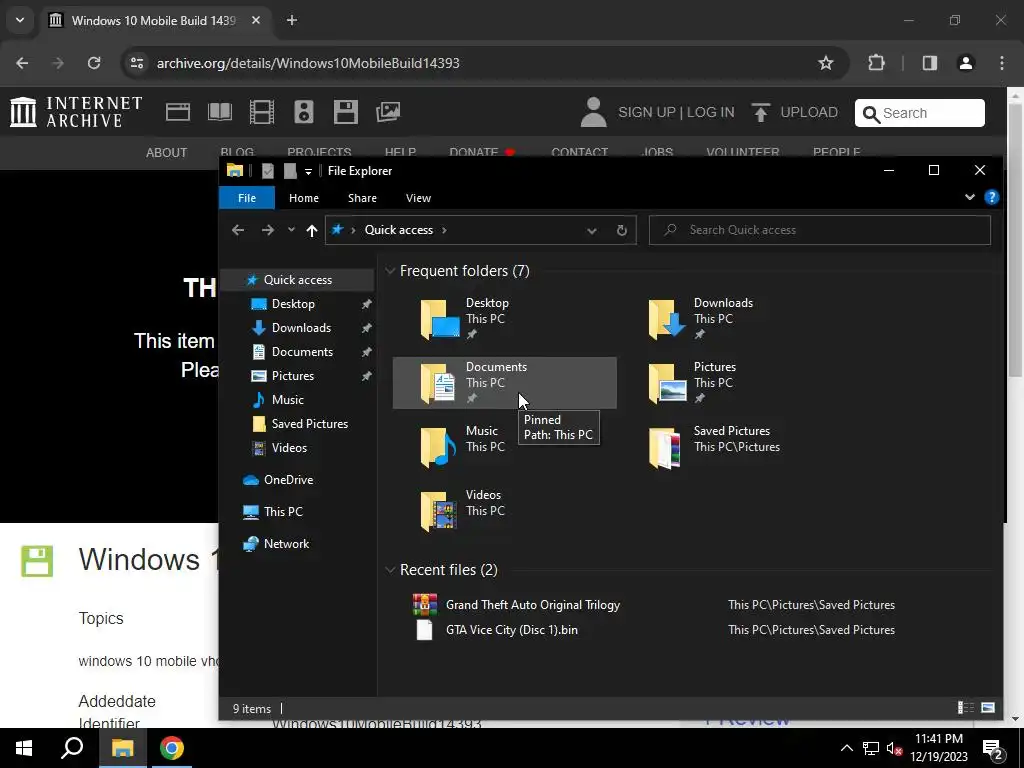Viewport: 1024px width, 768px height.
Task: Select Quick access in navigation pane
Action: (x=297, y=280)
